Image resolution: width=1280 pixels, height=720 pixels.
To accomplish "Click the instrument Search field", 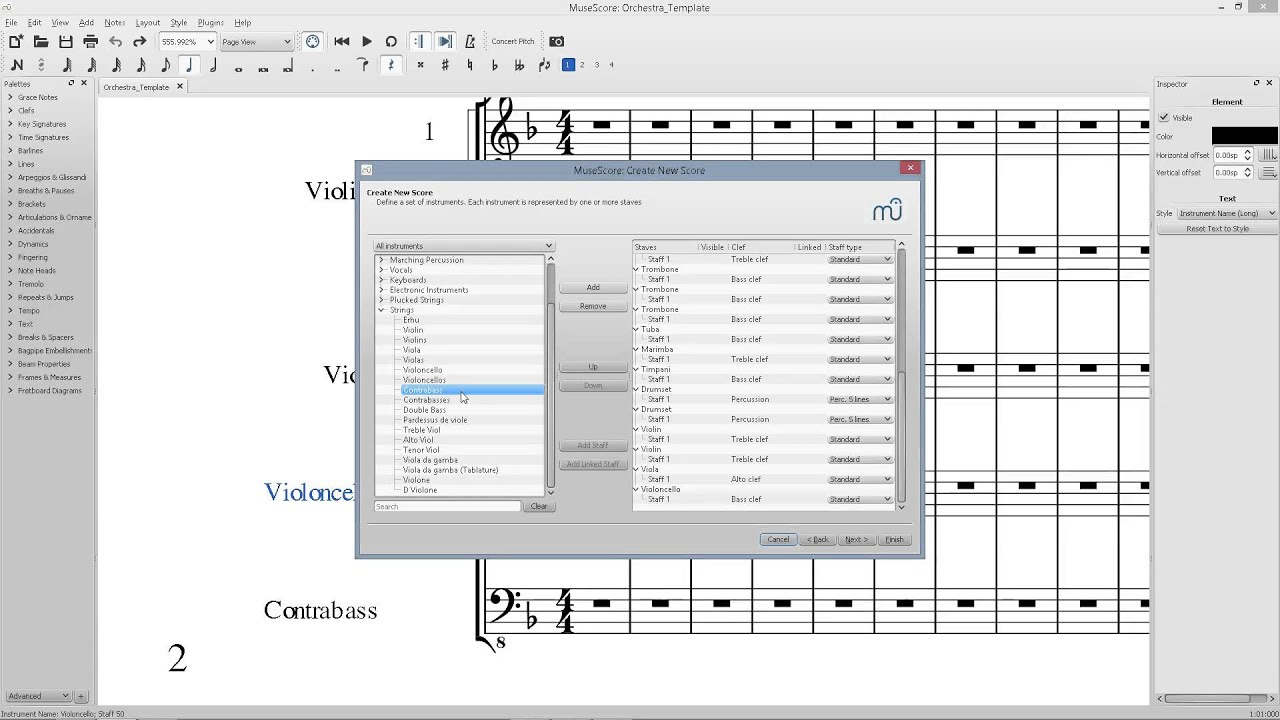I will point(447,506).
